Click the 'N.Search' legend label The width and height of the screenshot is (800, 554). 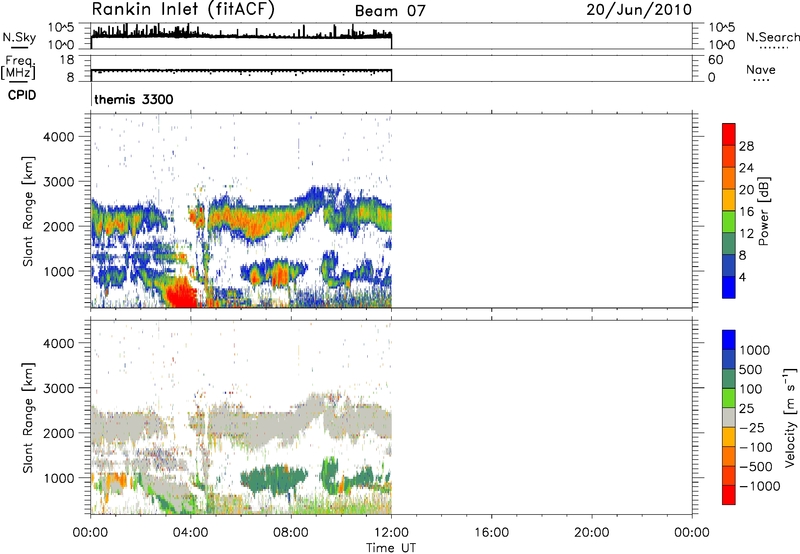tap(772, 37)
